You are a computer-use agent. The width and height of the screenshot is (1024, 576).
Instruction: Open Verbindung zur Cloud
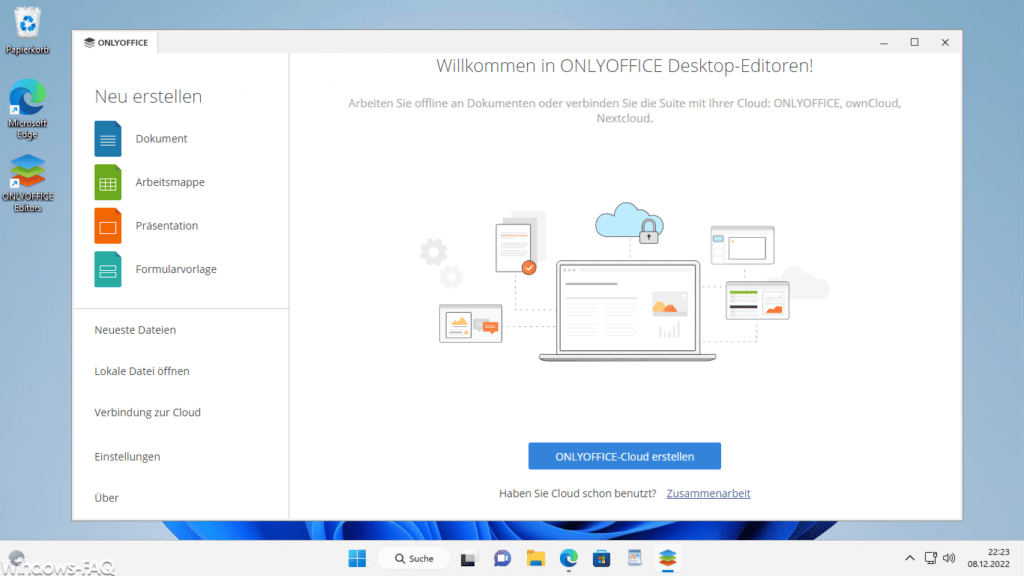pyautogui.click(x=148, y=412)
